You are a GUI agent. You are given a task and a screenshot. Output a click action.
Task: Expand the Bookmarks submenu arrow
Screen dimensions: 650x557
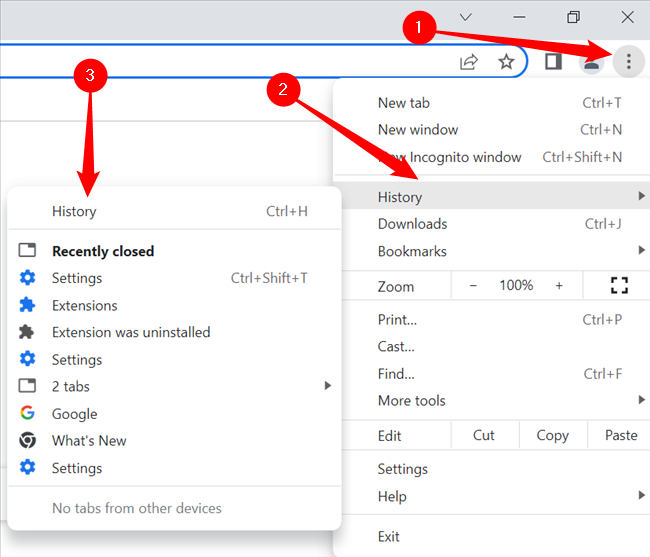[641, 250]
